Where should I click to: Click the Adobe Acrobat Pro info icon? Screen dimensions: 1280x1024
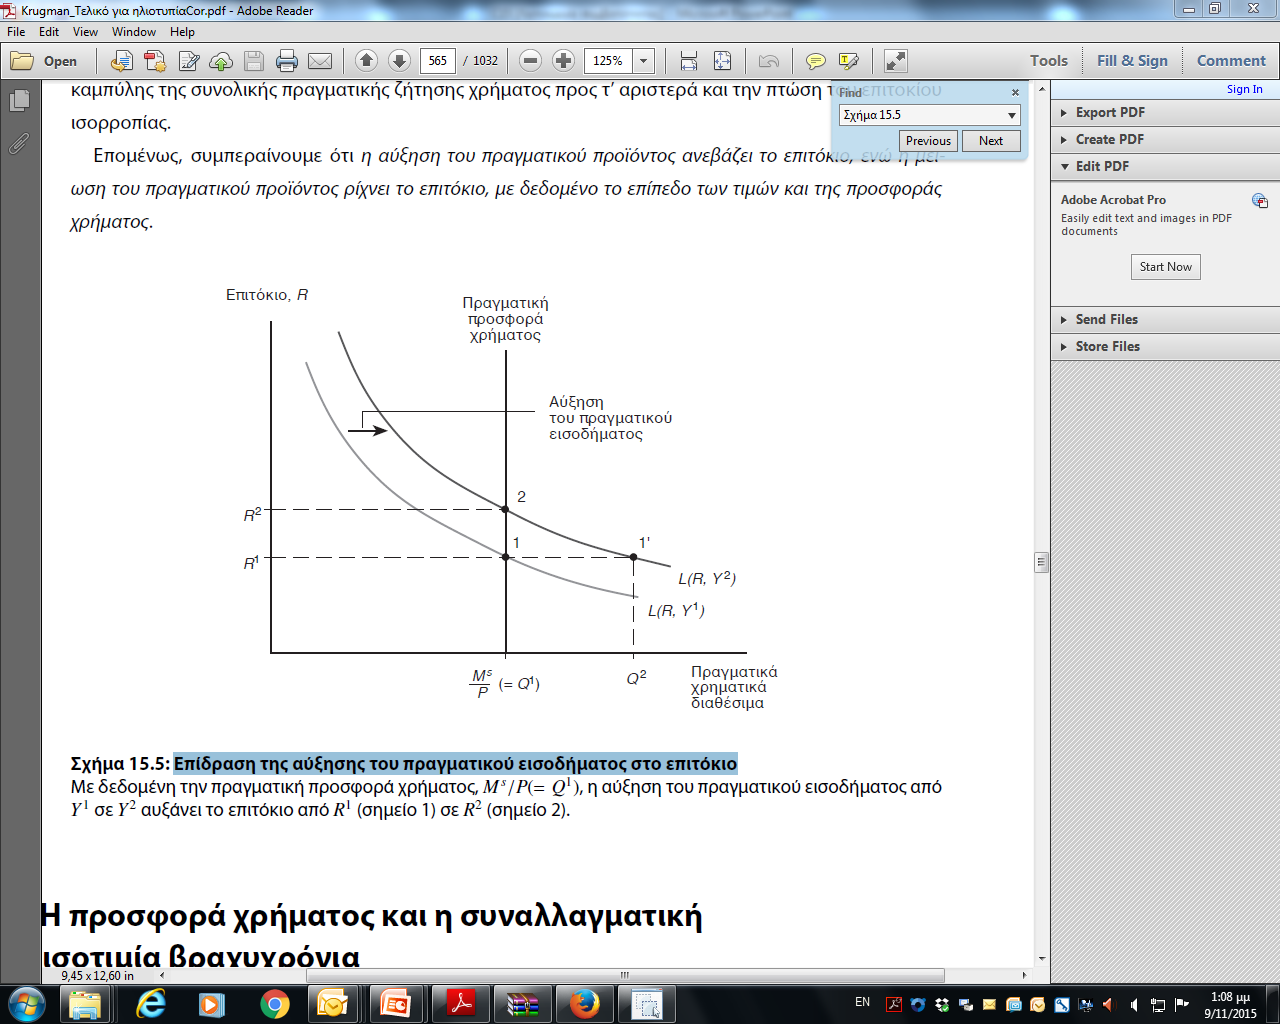(1259, 201)
